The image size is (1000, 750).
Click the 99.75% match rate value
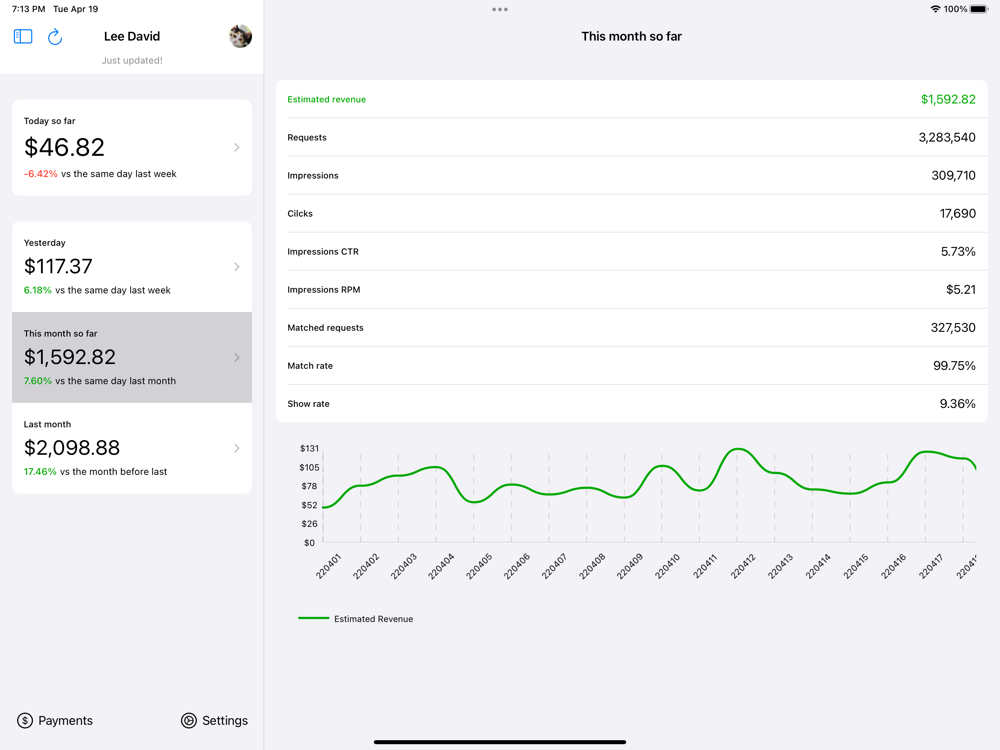click(x=954, y=366)
